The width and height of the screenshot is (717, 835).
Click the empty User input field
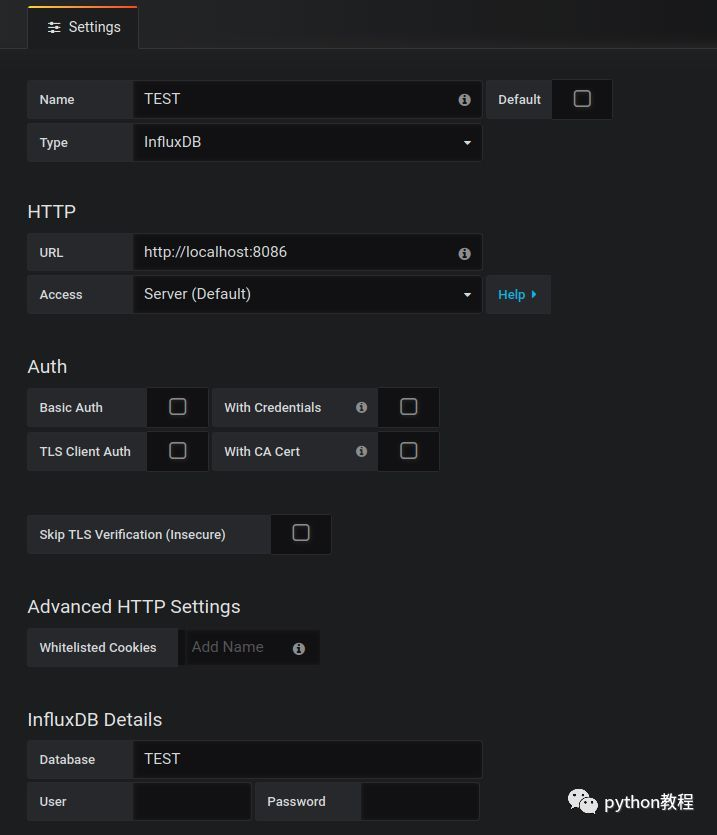click(x=192, y=801)
